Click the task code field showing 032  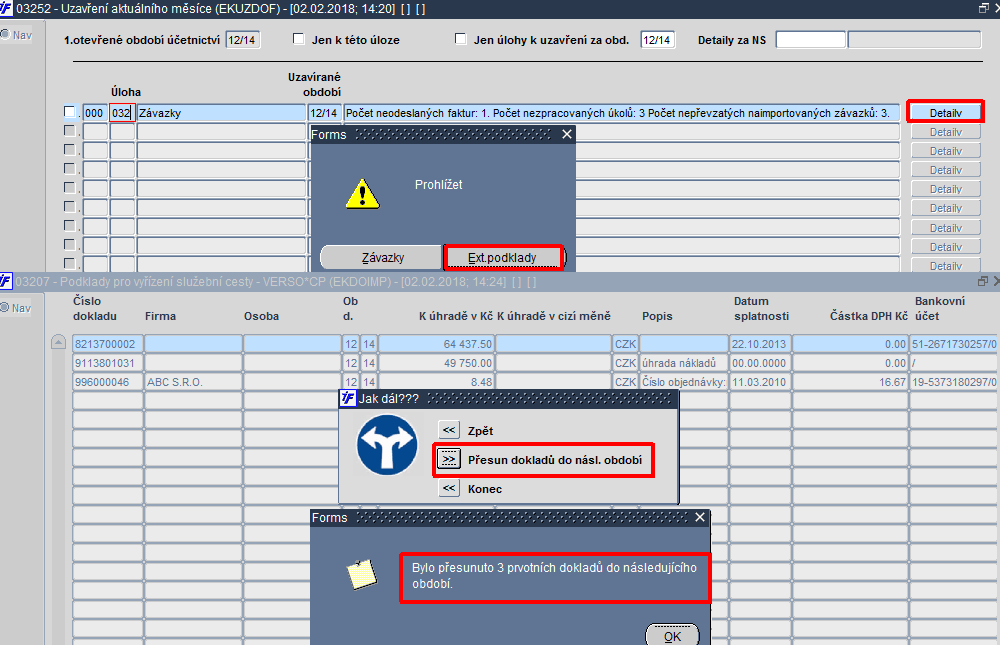click(122, 113)
